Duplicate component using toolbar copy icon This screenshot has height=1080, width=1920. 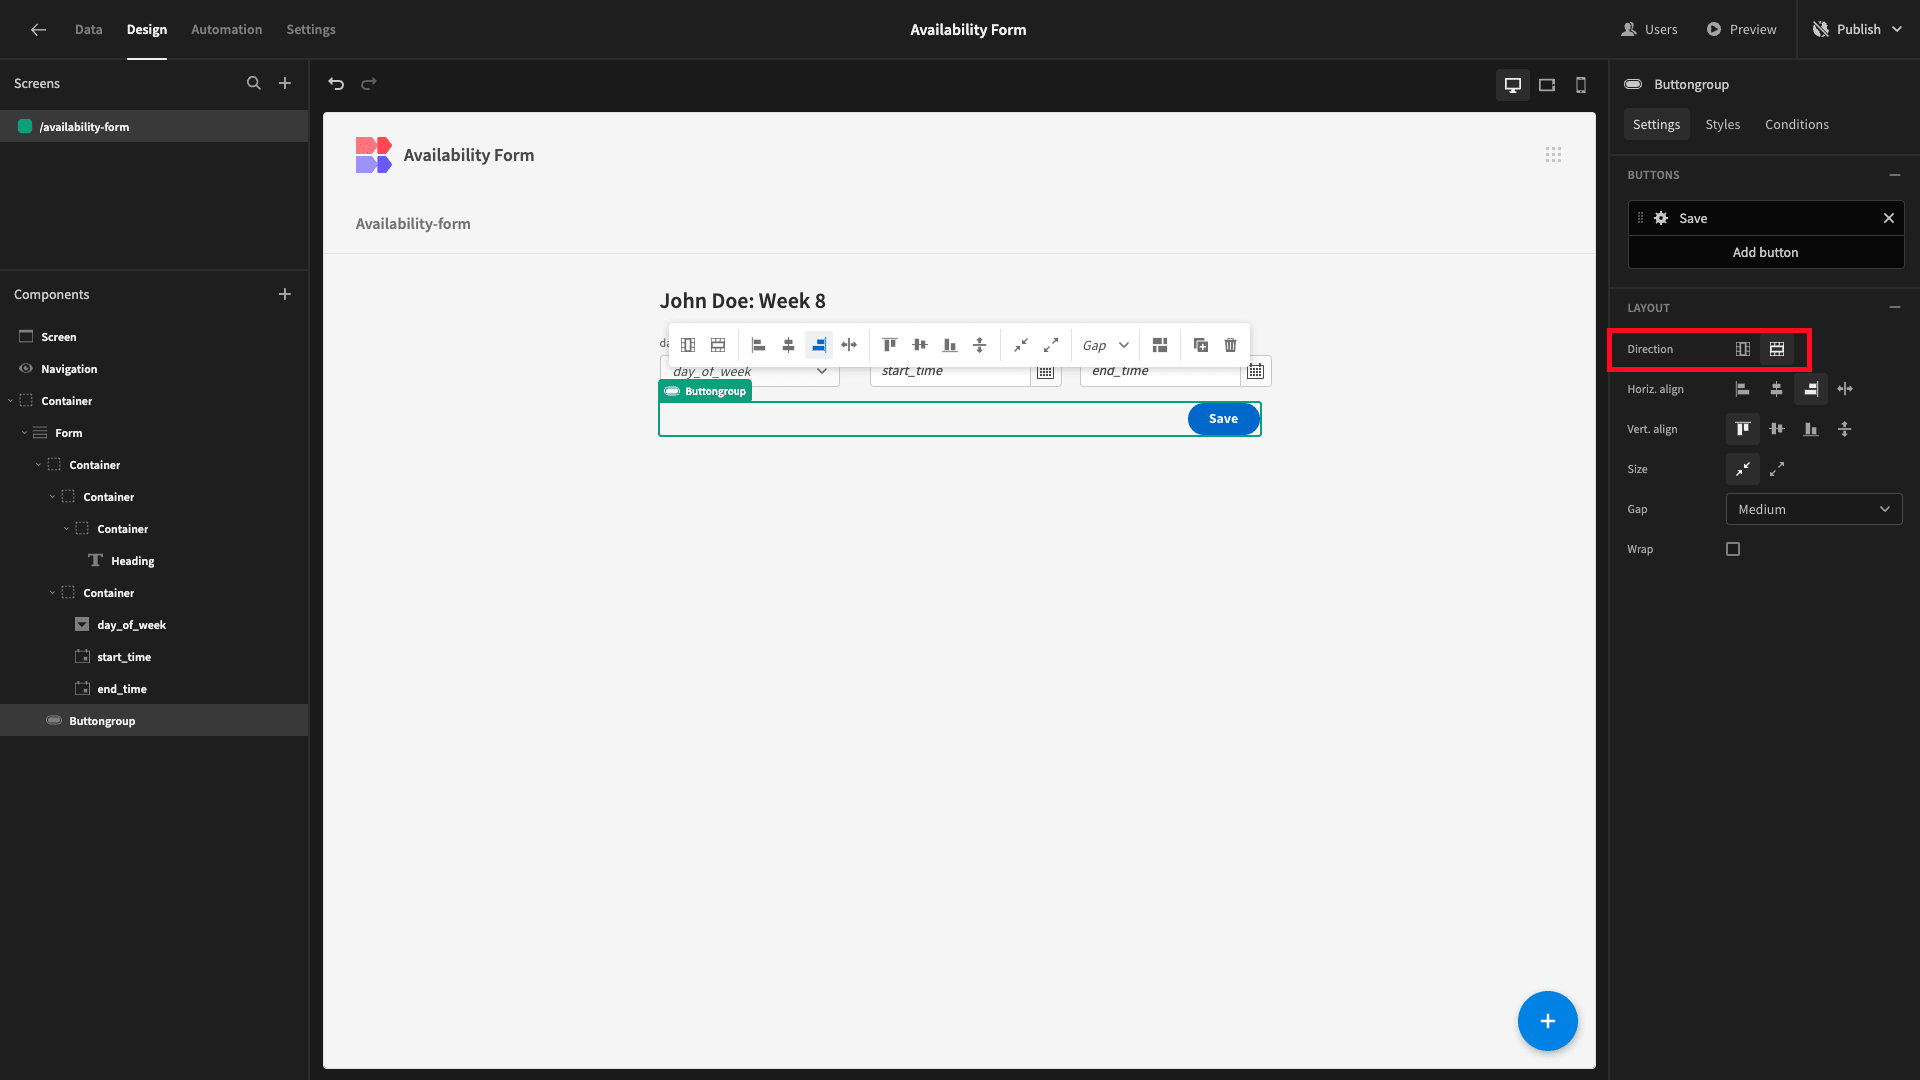click(1201, 345)
